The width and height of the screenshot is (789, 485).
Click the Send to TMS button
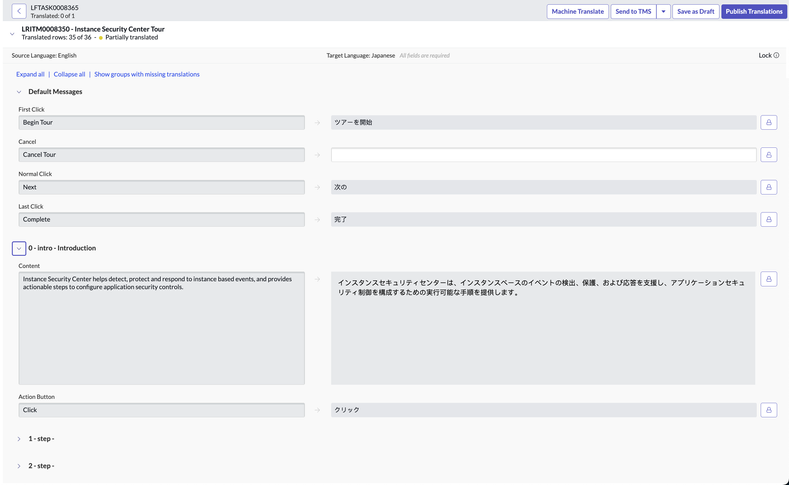(634, 12)
